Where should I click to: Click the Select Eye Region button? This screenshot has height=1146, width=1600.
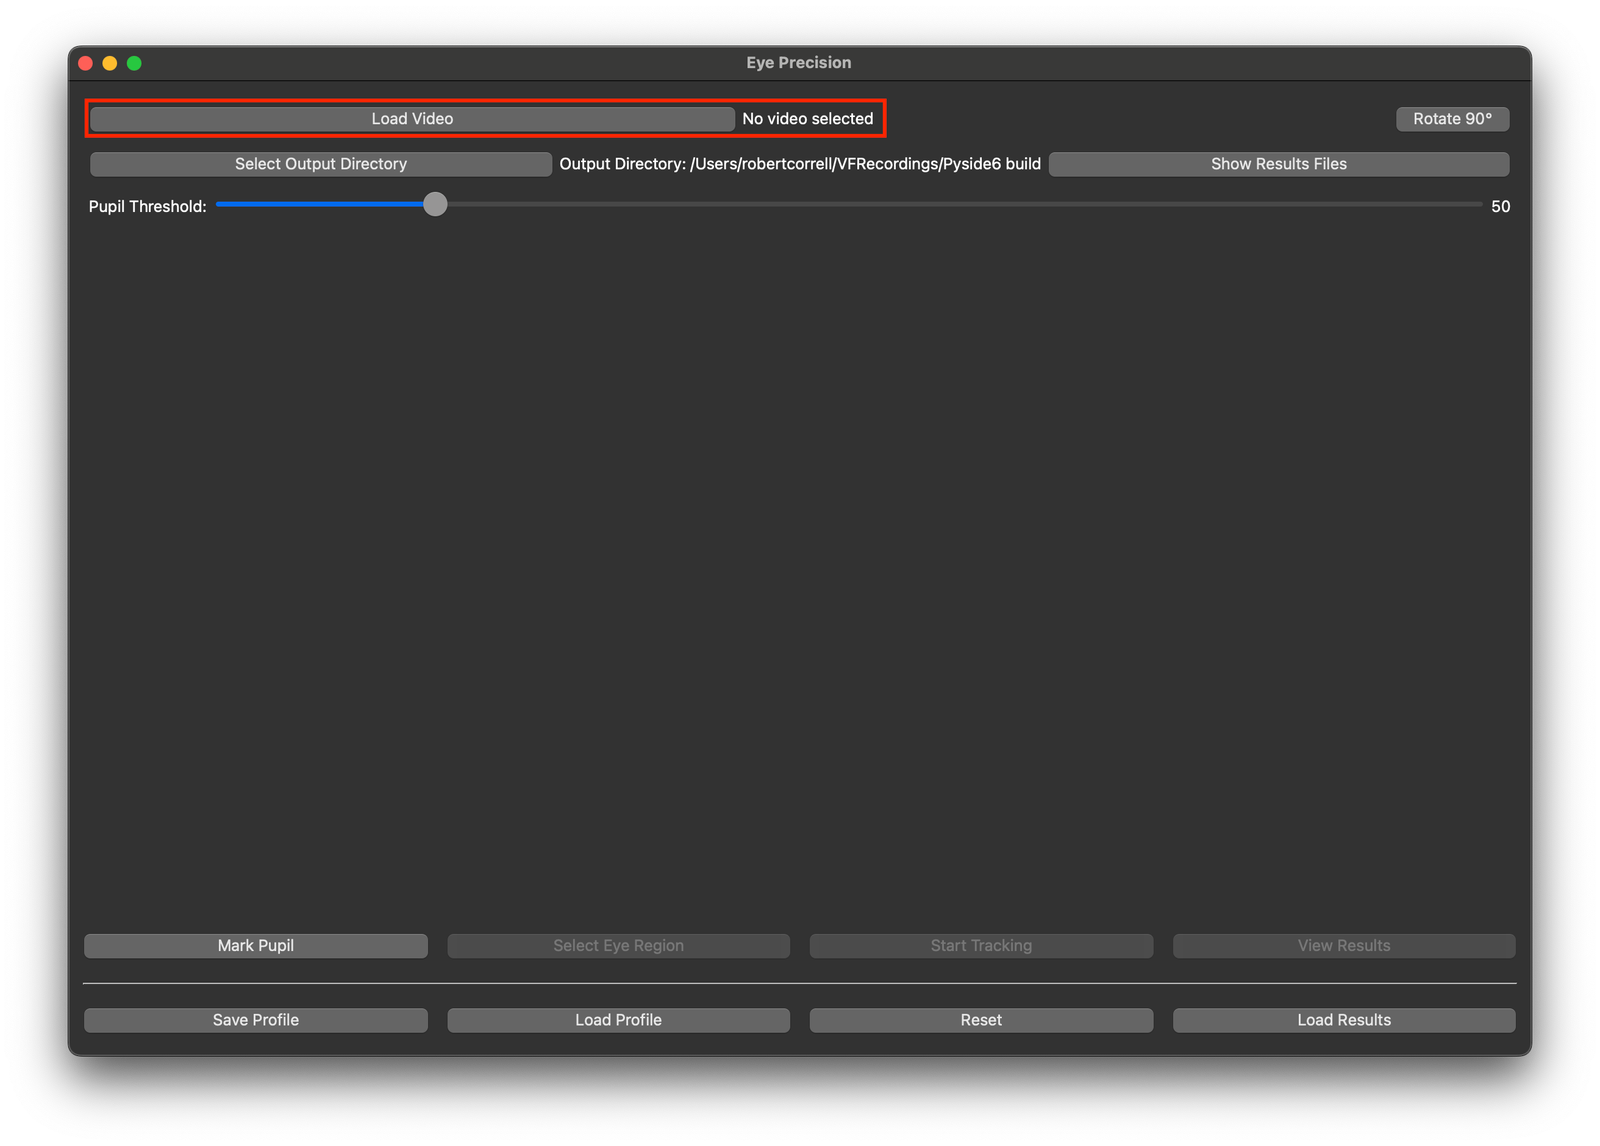618,946
